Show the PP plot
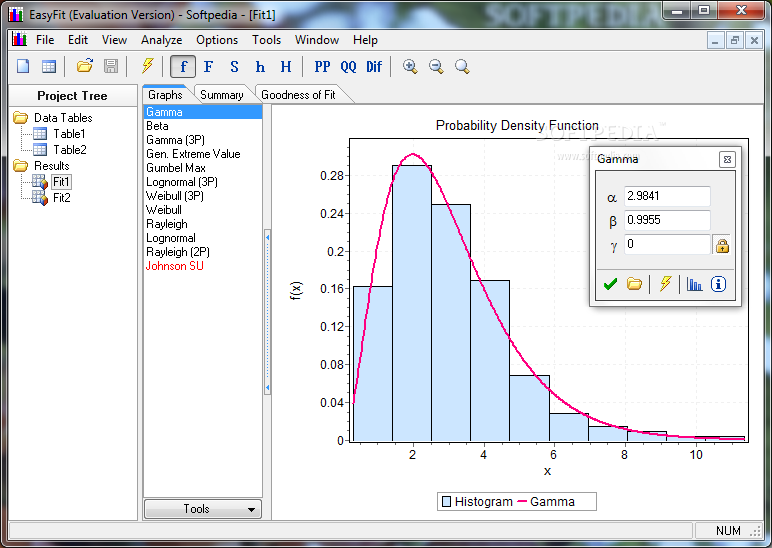The height and width of the screenshot is (548, 772). [322, 66]
